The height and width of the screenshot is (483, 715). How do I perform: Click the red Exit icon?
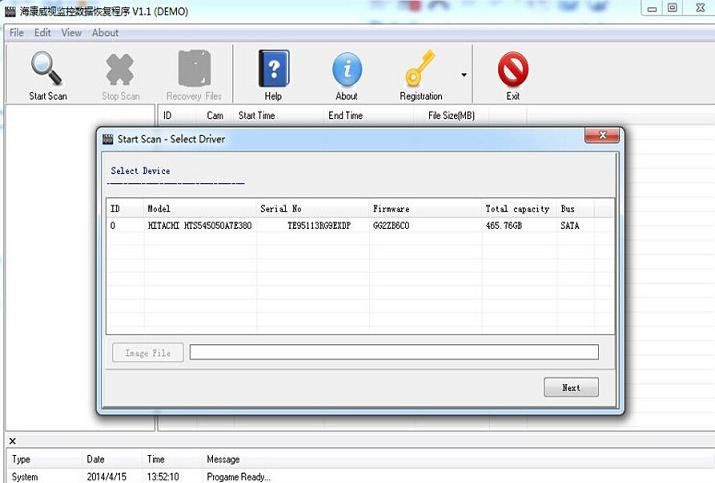coord(513,70)
